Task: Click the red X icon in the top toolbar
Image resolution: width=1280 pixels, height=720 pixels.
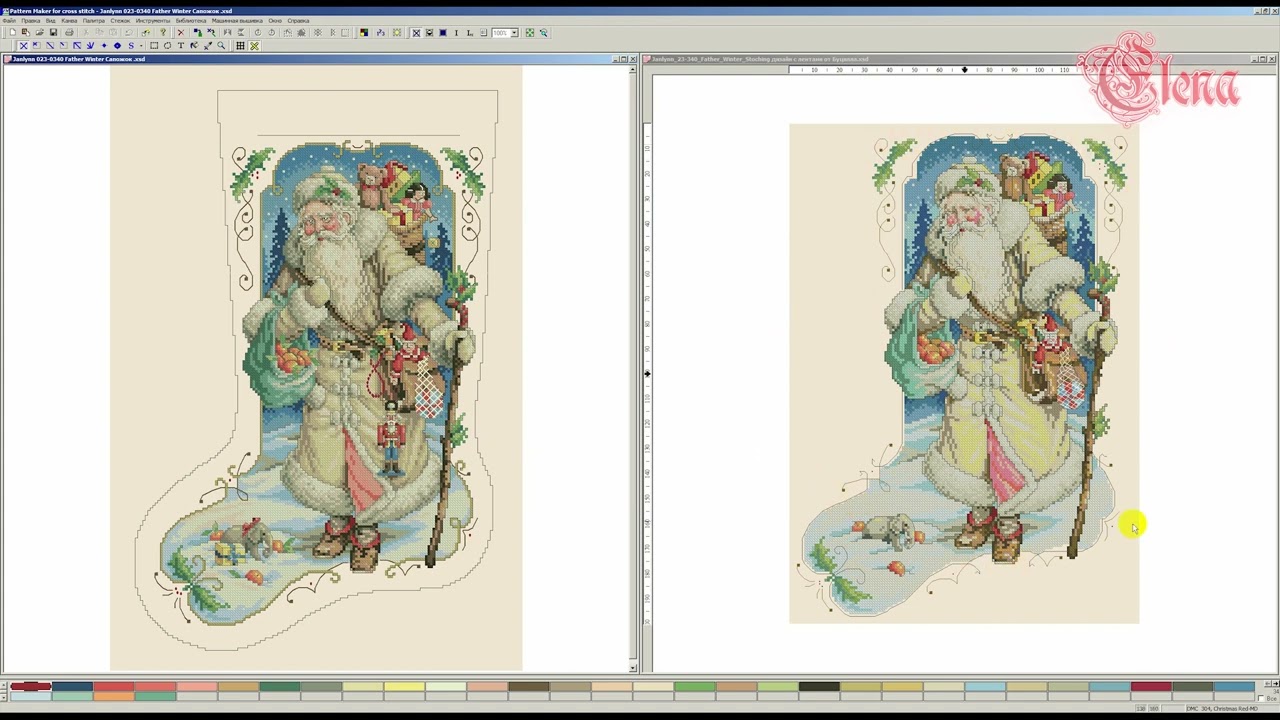Action: pyautogui.click(x=181, y=33)
